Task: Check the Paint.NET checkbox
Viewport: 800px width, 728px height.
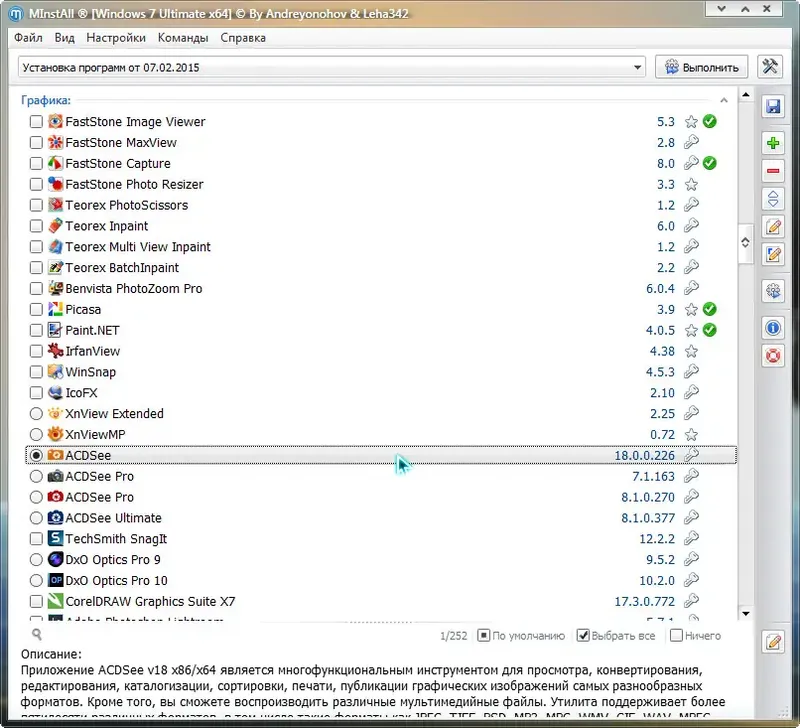Action: pyautogui.click(x=36, y=330)
